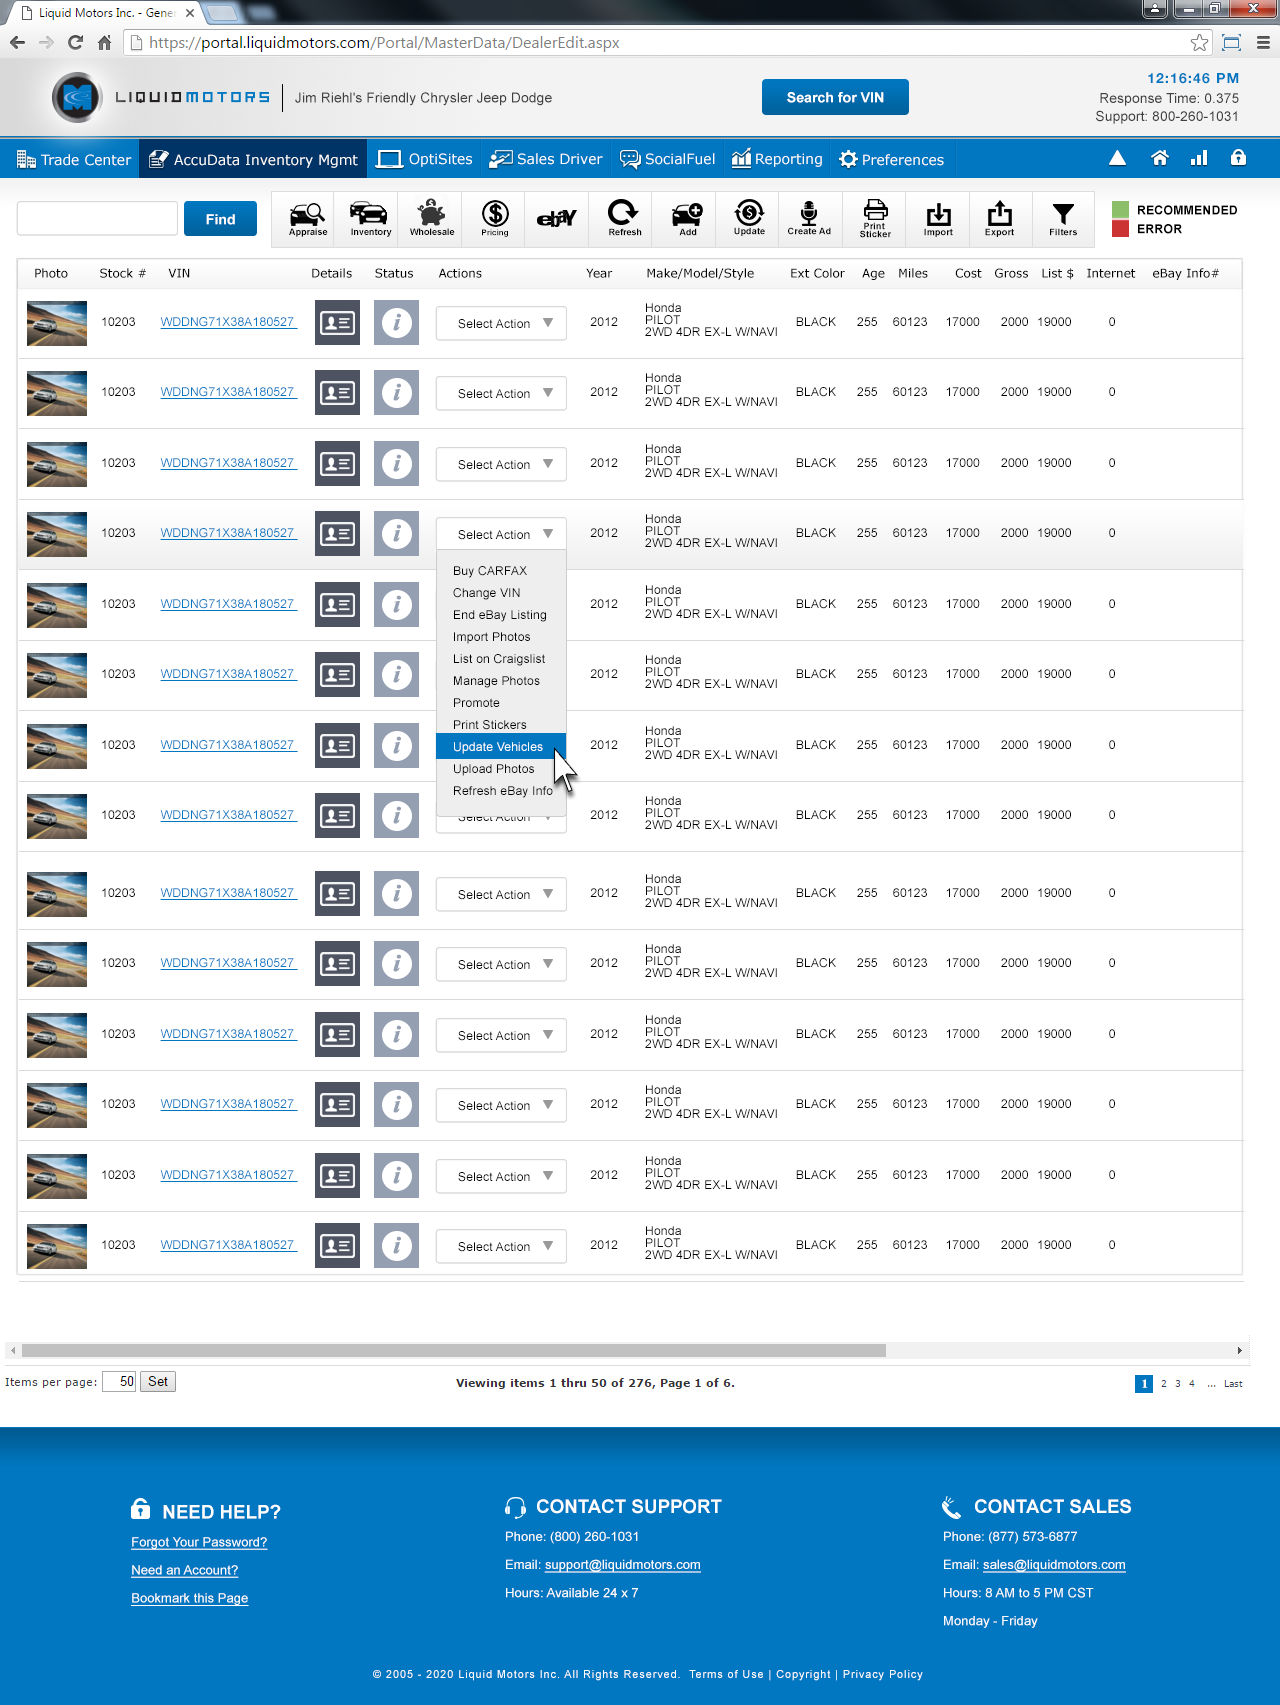This screenshot has width=1280, height=1705.
Task: Expand the second-to-last Select Action dropdown
Action: [x=501, y=1176]
